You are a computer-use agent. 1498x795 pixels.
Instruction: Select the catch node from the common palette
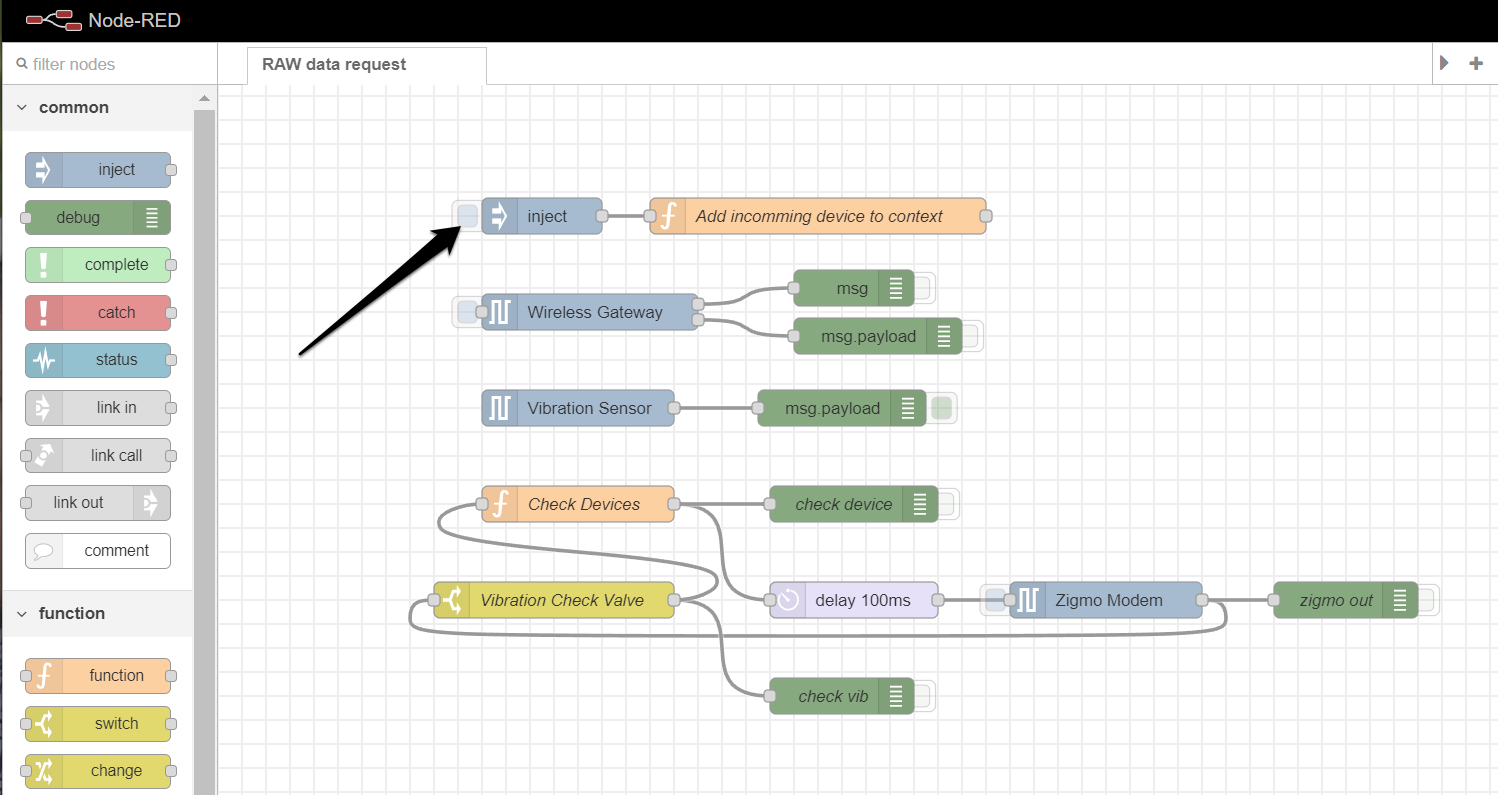pyautogui.click(x=98, y=312)
